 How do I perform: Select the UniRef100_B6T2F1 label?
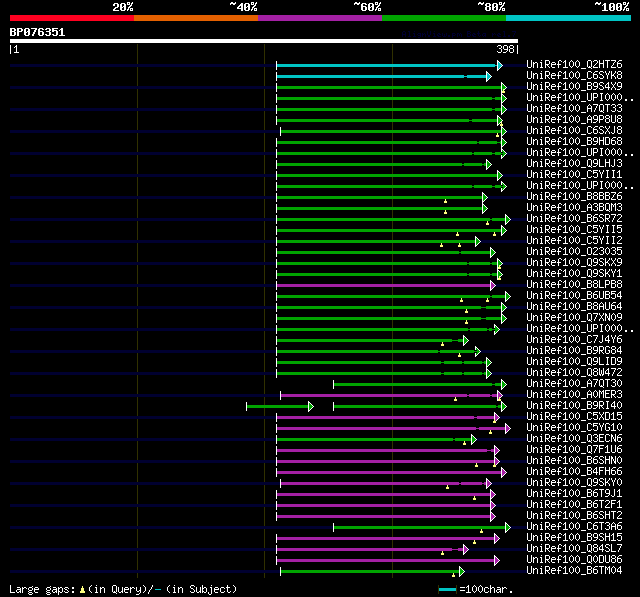click(x=574, y=505)
